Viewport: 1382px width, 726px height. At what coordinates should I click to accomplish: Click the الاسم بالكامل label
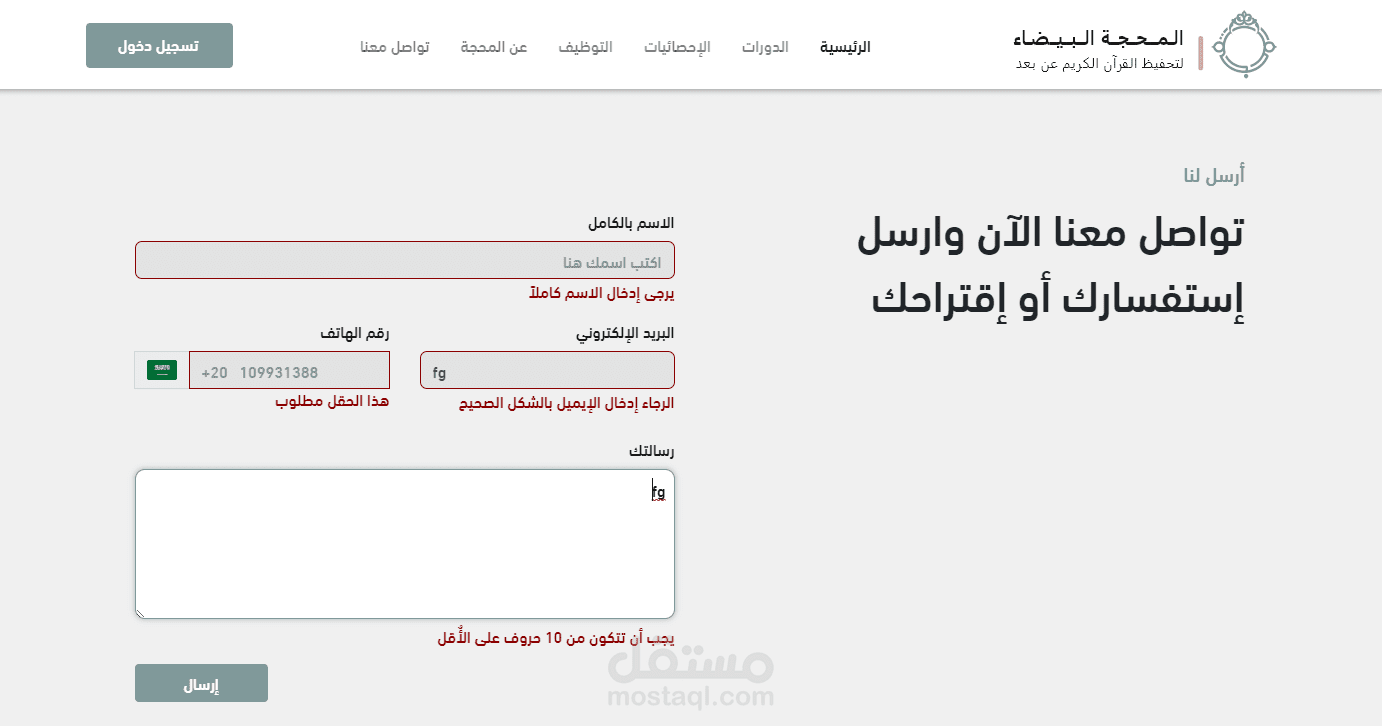click(631, 223)
